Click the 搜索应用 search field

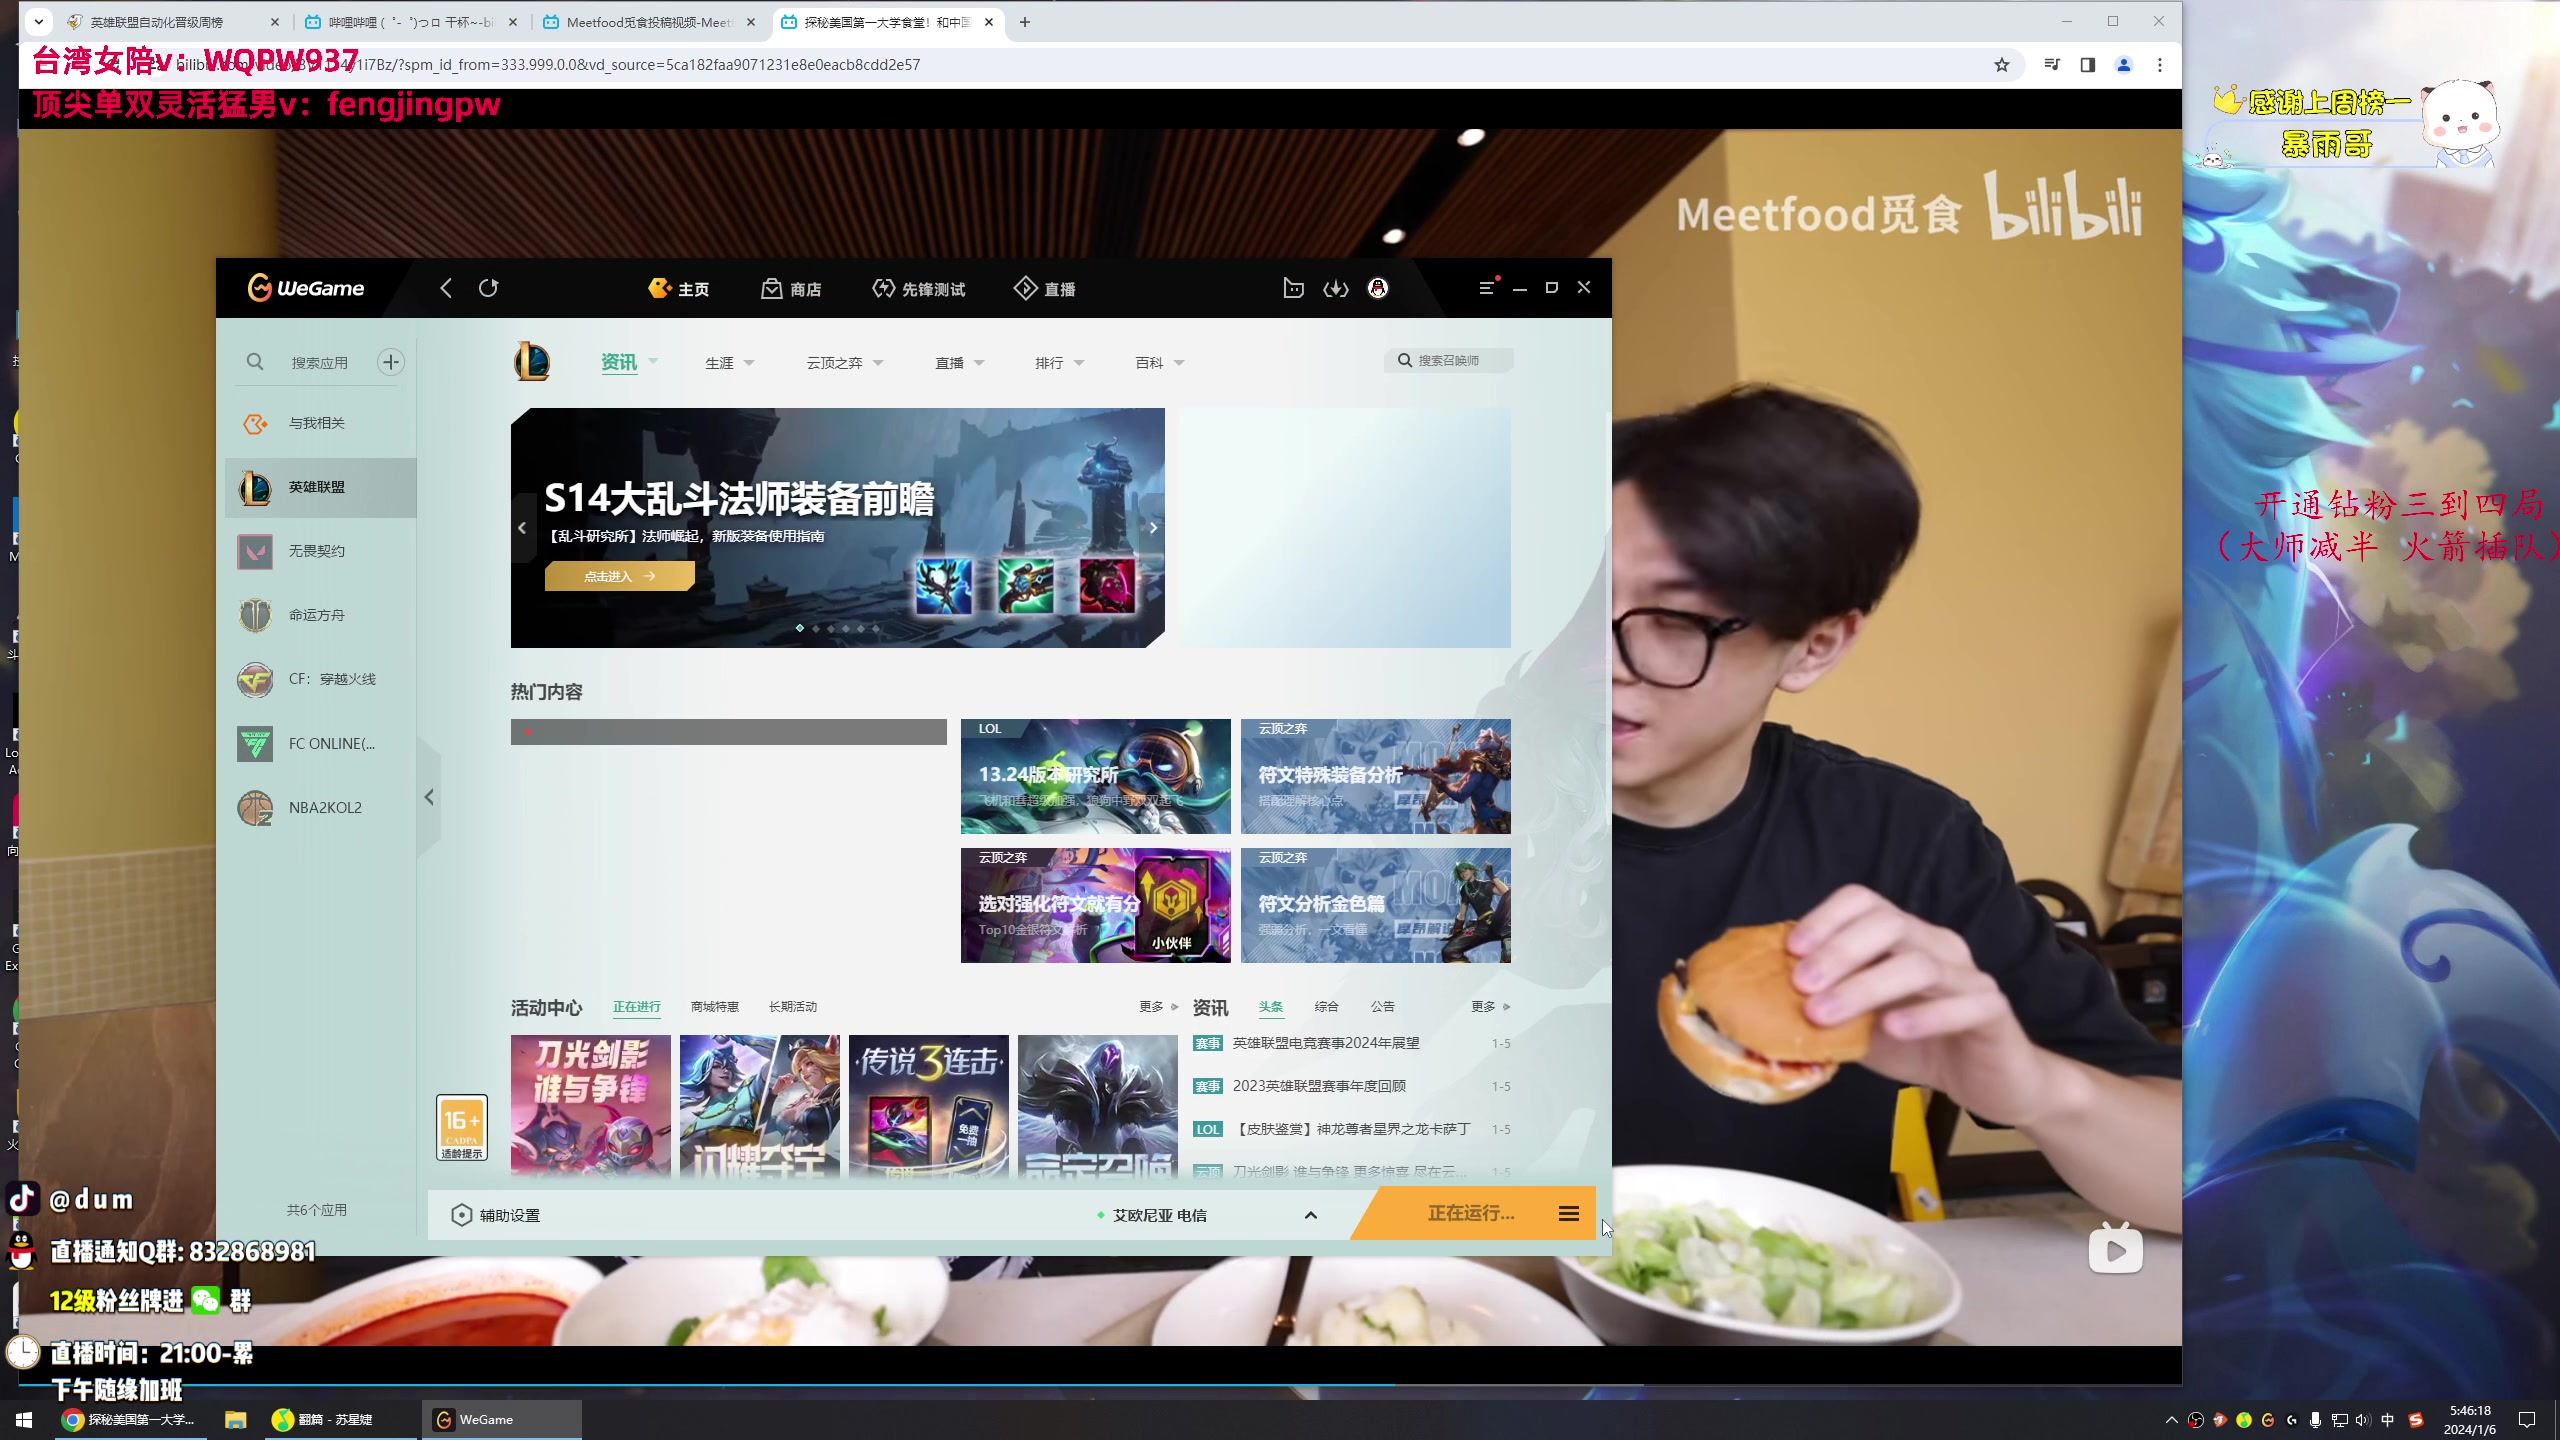point(320,363)
